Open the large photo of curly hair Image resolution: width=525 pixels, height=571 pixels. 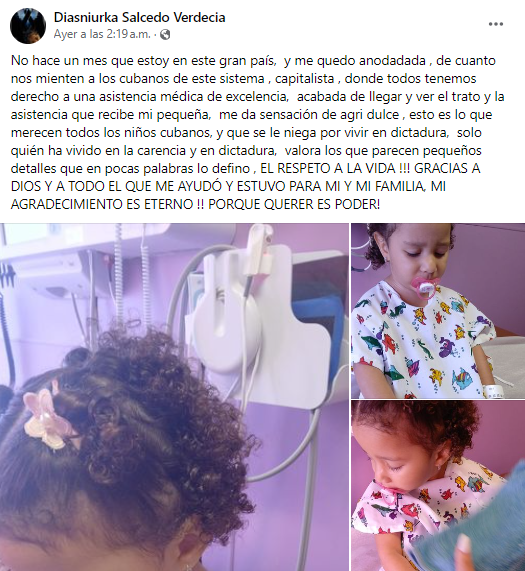point(174,397)
